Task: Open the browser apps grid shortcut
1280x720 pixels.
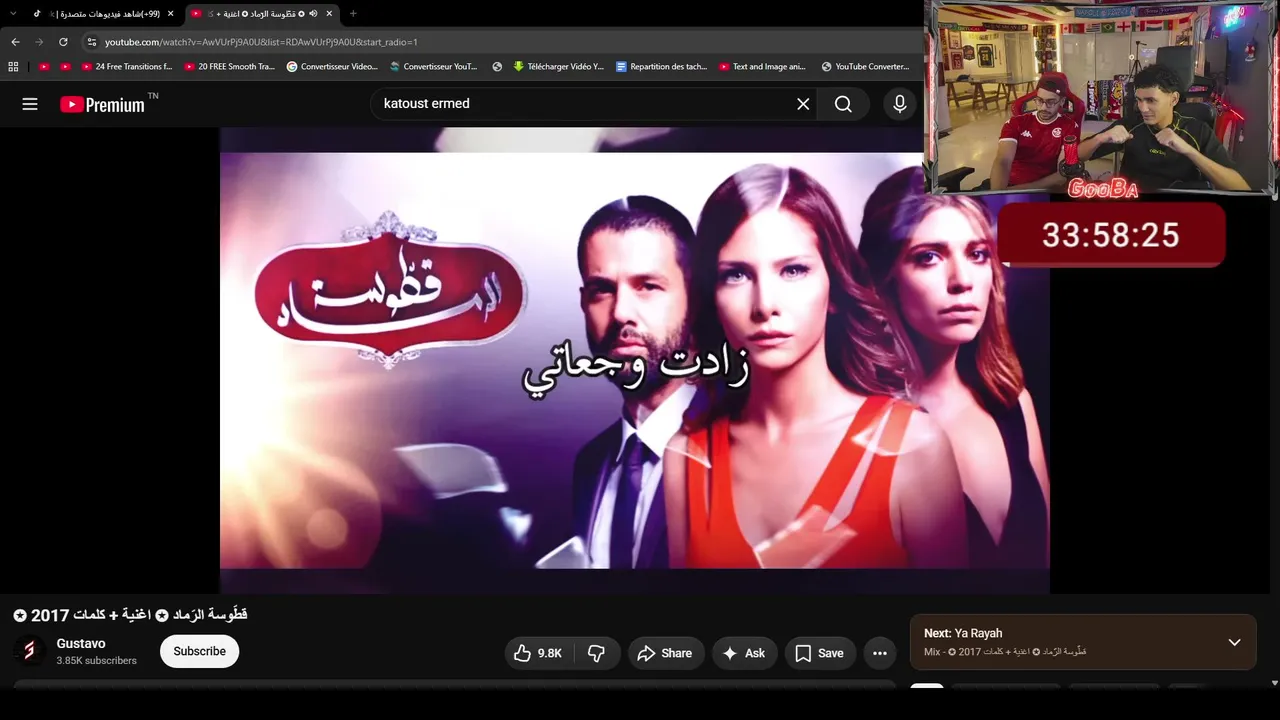Action: pos(13,67)
